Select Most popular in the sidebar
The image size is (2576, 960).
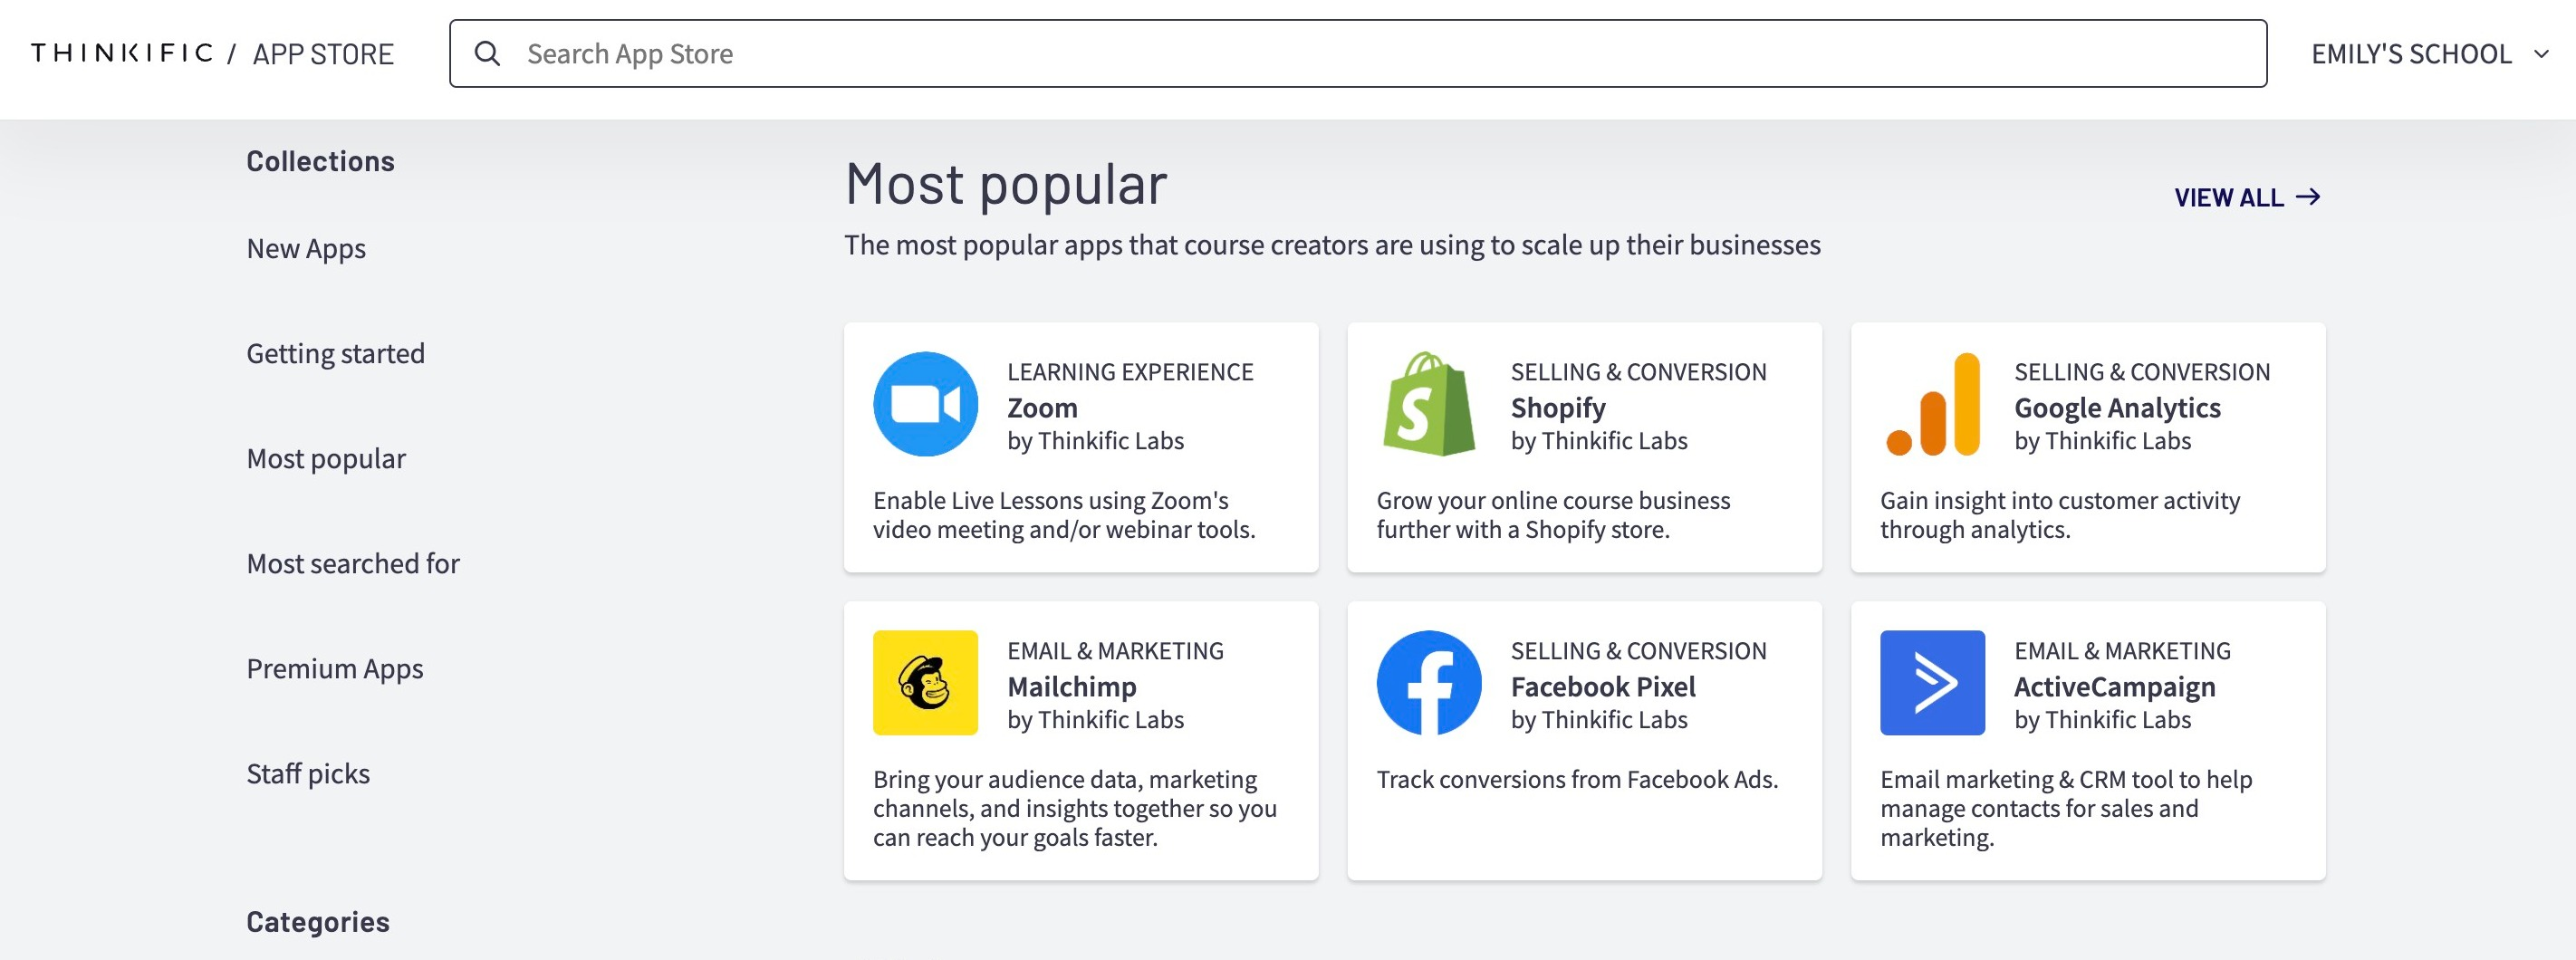coord(326,459)
